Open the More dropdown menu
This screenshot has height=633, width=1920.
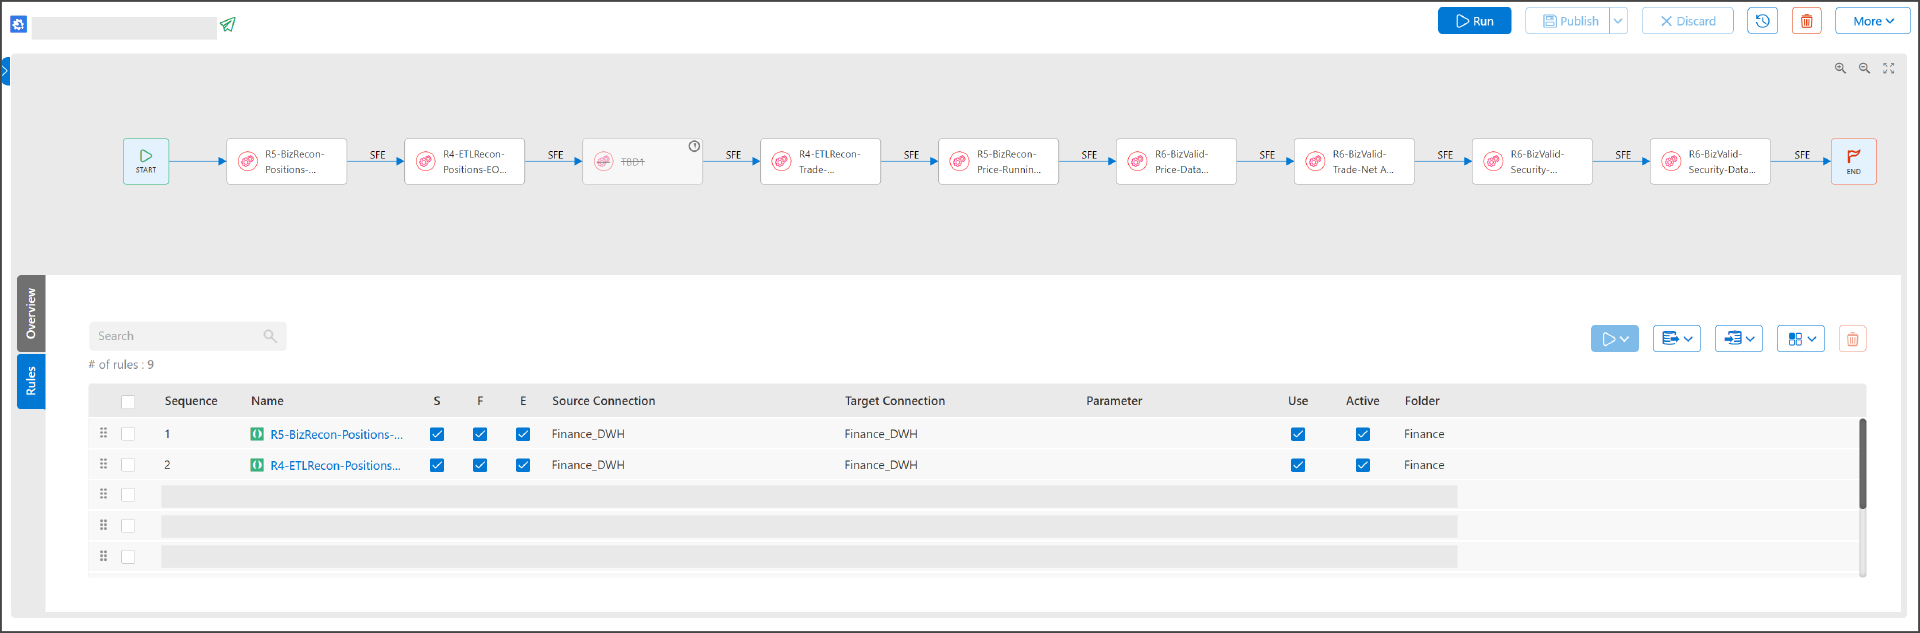[x=1872, y=21]
